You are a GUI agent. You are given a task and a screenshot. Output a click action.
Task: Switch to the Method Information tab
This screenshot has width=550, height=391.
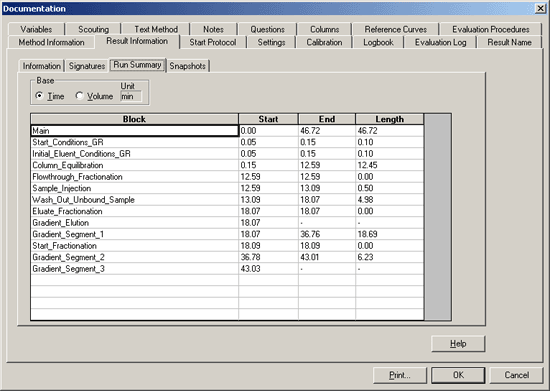pos(51,42)
